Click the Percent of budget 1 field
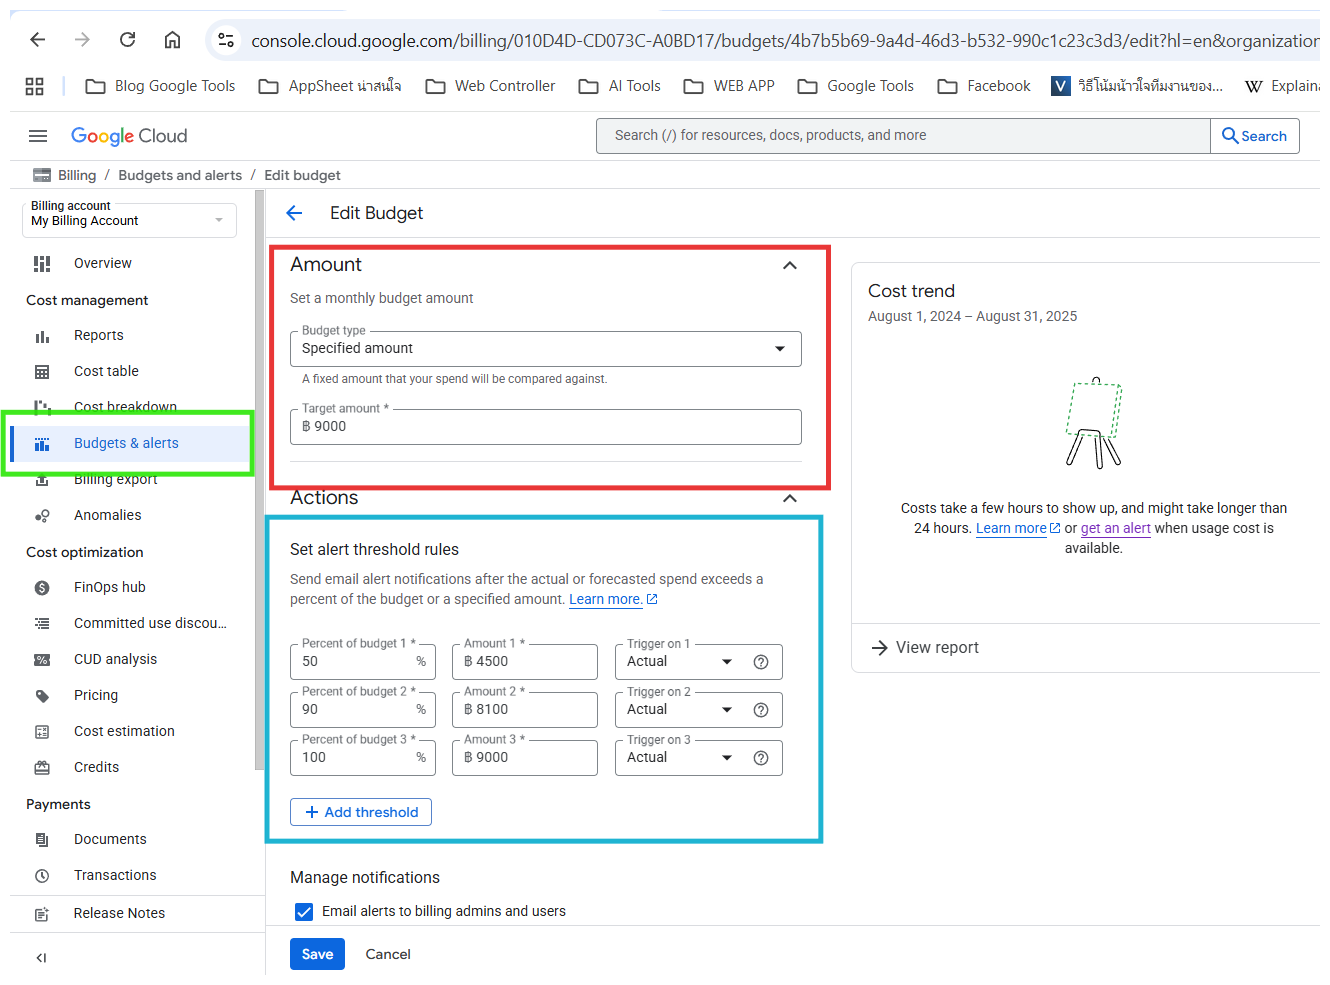 (x=363, y=662)
